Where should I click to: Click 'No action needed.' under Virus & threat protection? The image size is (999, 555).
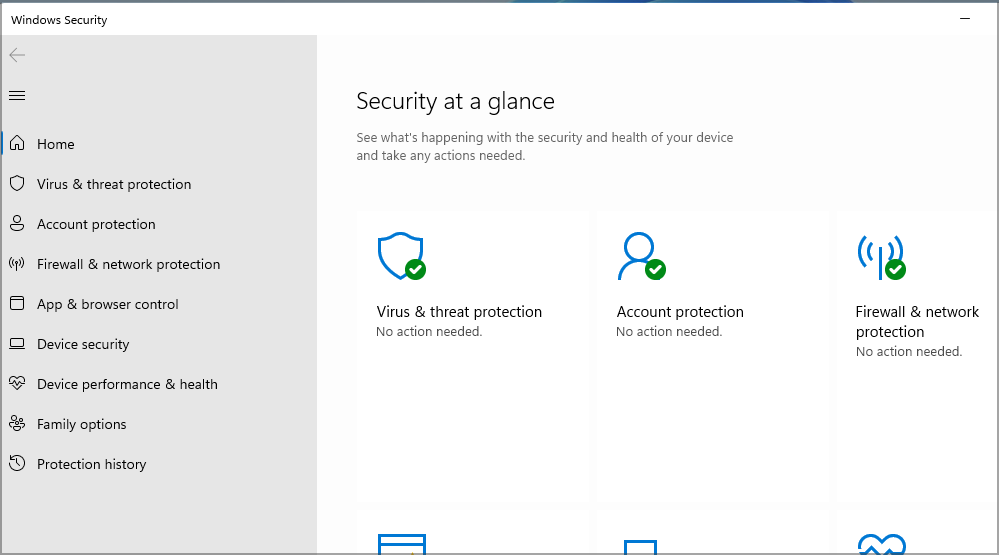(429, 331)
